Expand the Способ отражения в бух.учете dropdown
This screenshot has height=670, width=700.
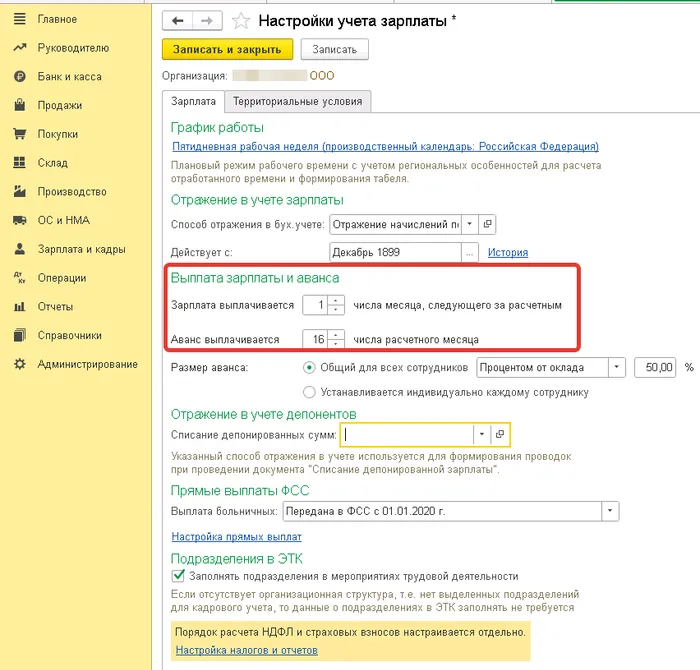(470, 224)
